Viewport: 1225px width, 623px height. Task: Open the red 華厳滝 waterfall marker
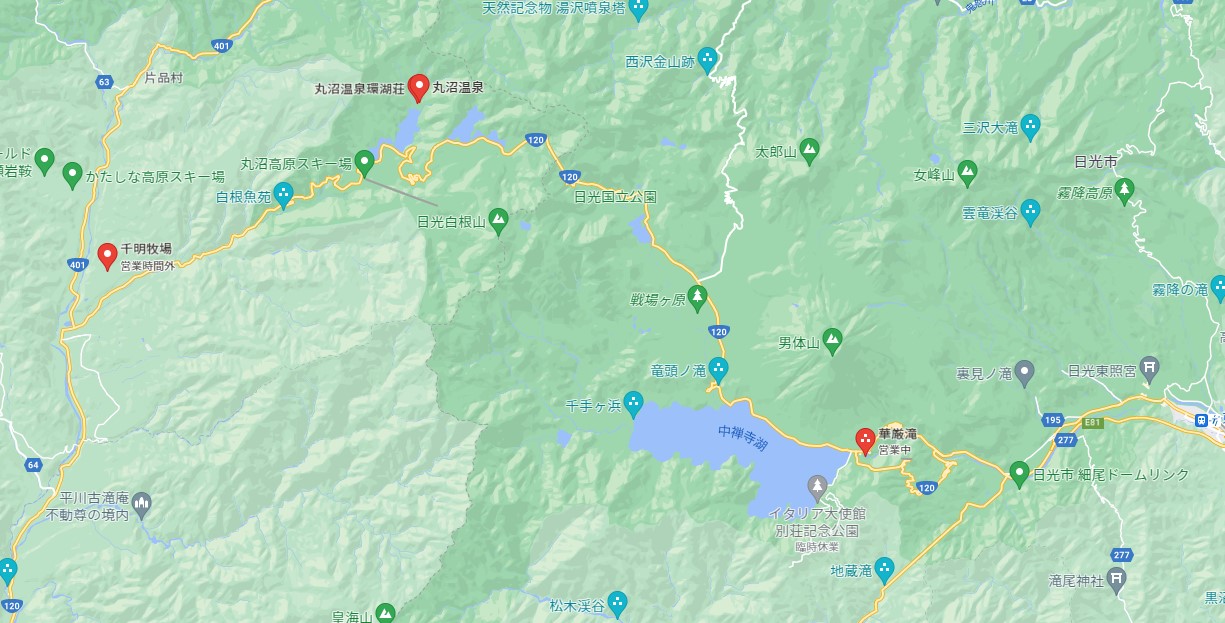(x=865, y=441)
